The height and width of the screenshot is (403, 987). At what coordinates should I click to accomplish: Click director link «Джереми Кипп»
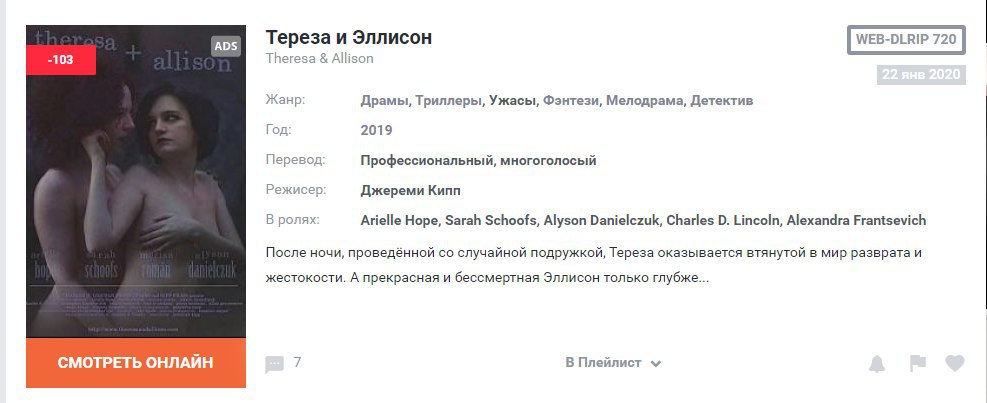point(410,190)
